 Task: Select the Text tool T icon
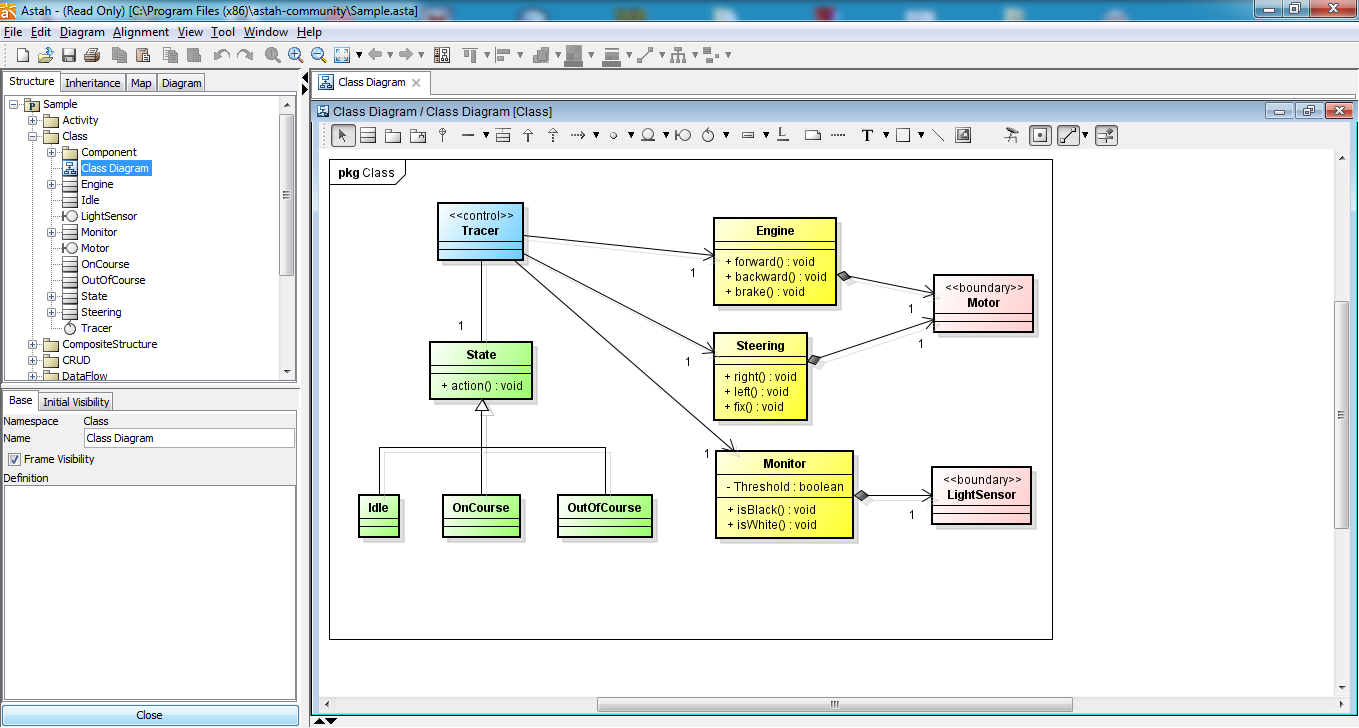pos(867,135)
